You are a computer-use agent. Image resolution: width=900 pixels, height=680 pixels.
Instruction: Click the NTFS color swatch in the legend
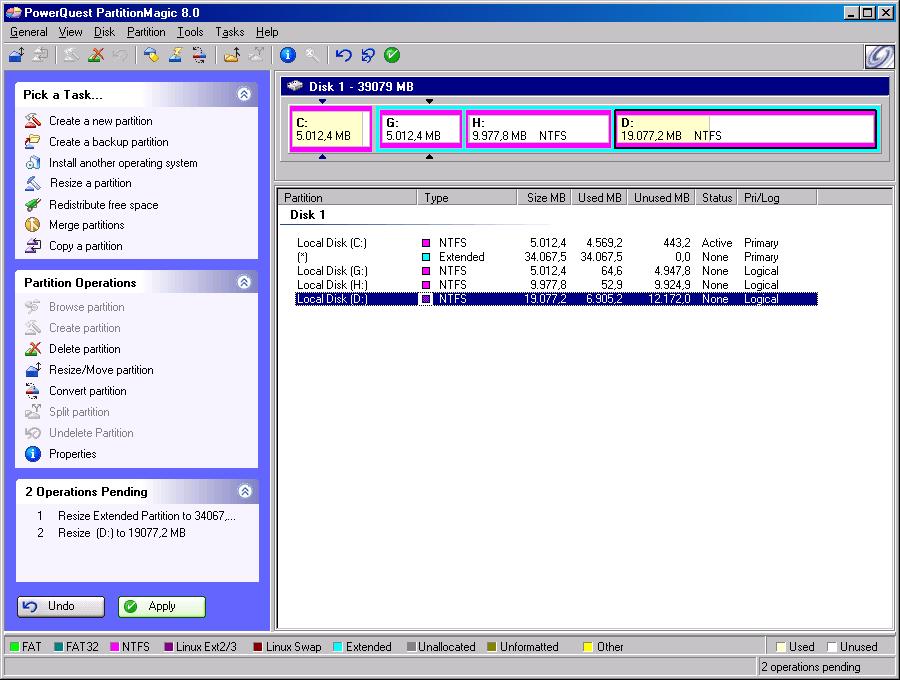coord(115,647)
